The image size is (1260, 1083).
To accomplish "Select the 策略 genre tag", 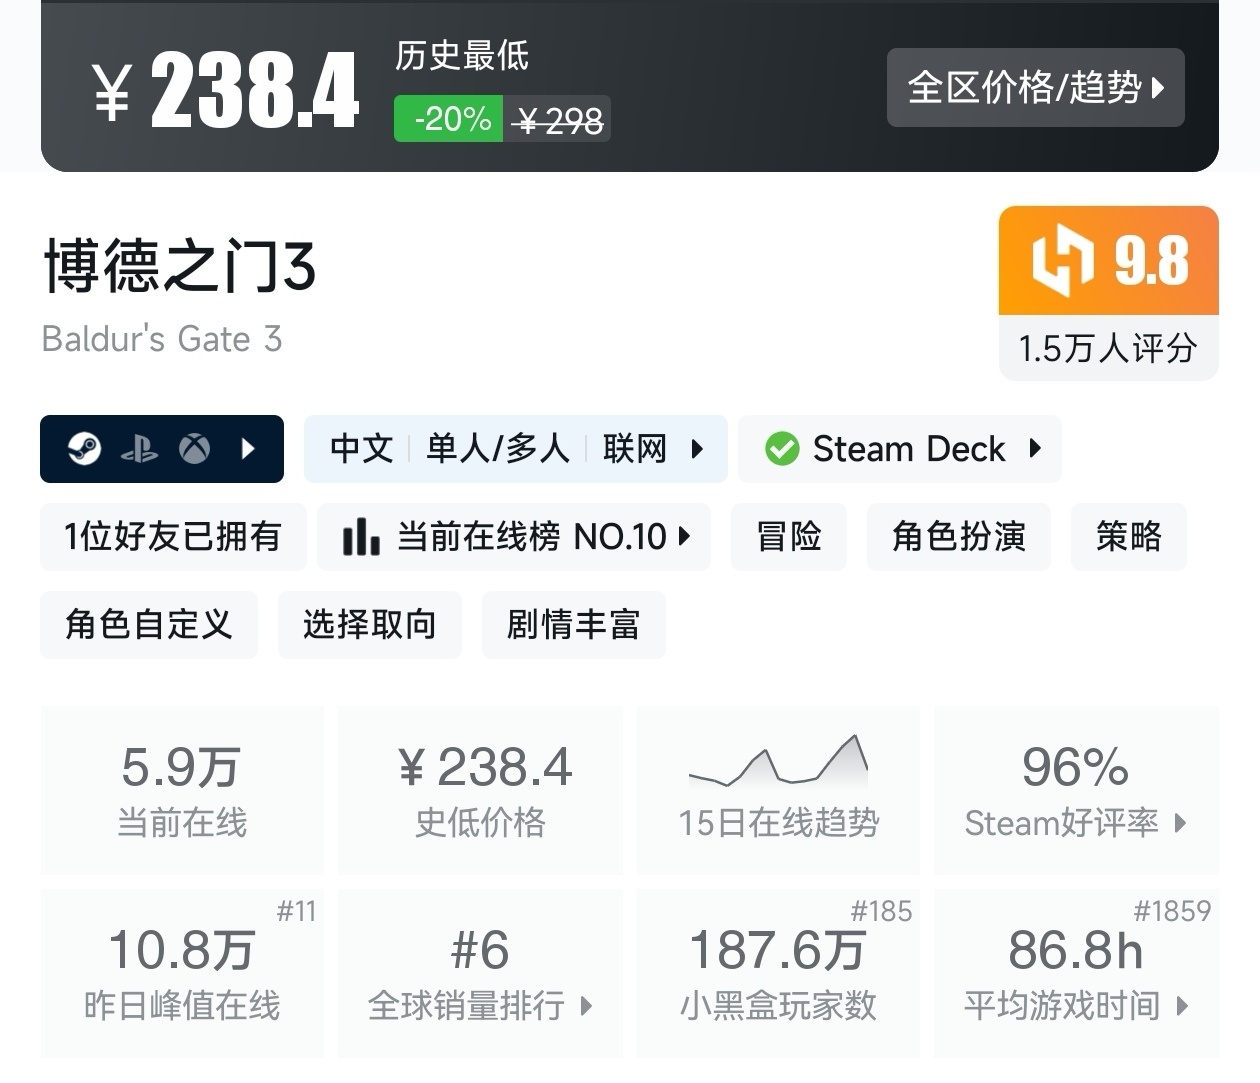I will 1129,537.
